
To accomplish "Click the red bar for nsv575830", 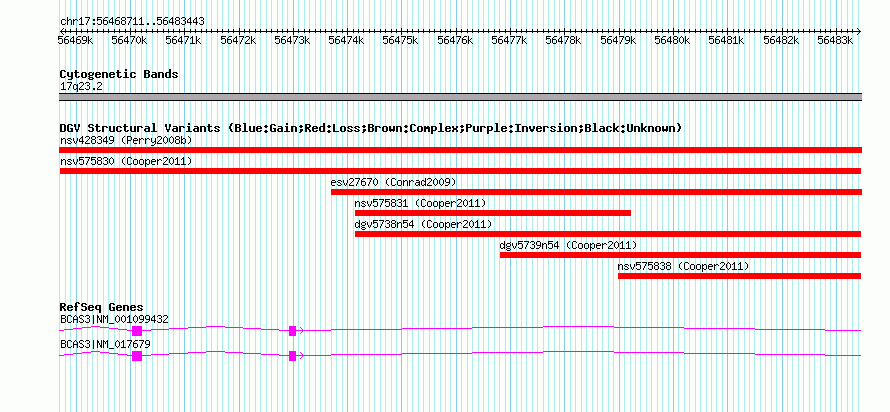I will [x=460, y=171].
